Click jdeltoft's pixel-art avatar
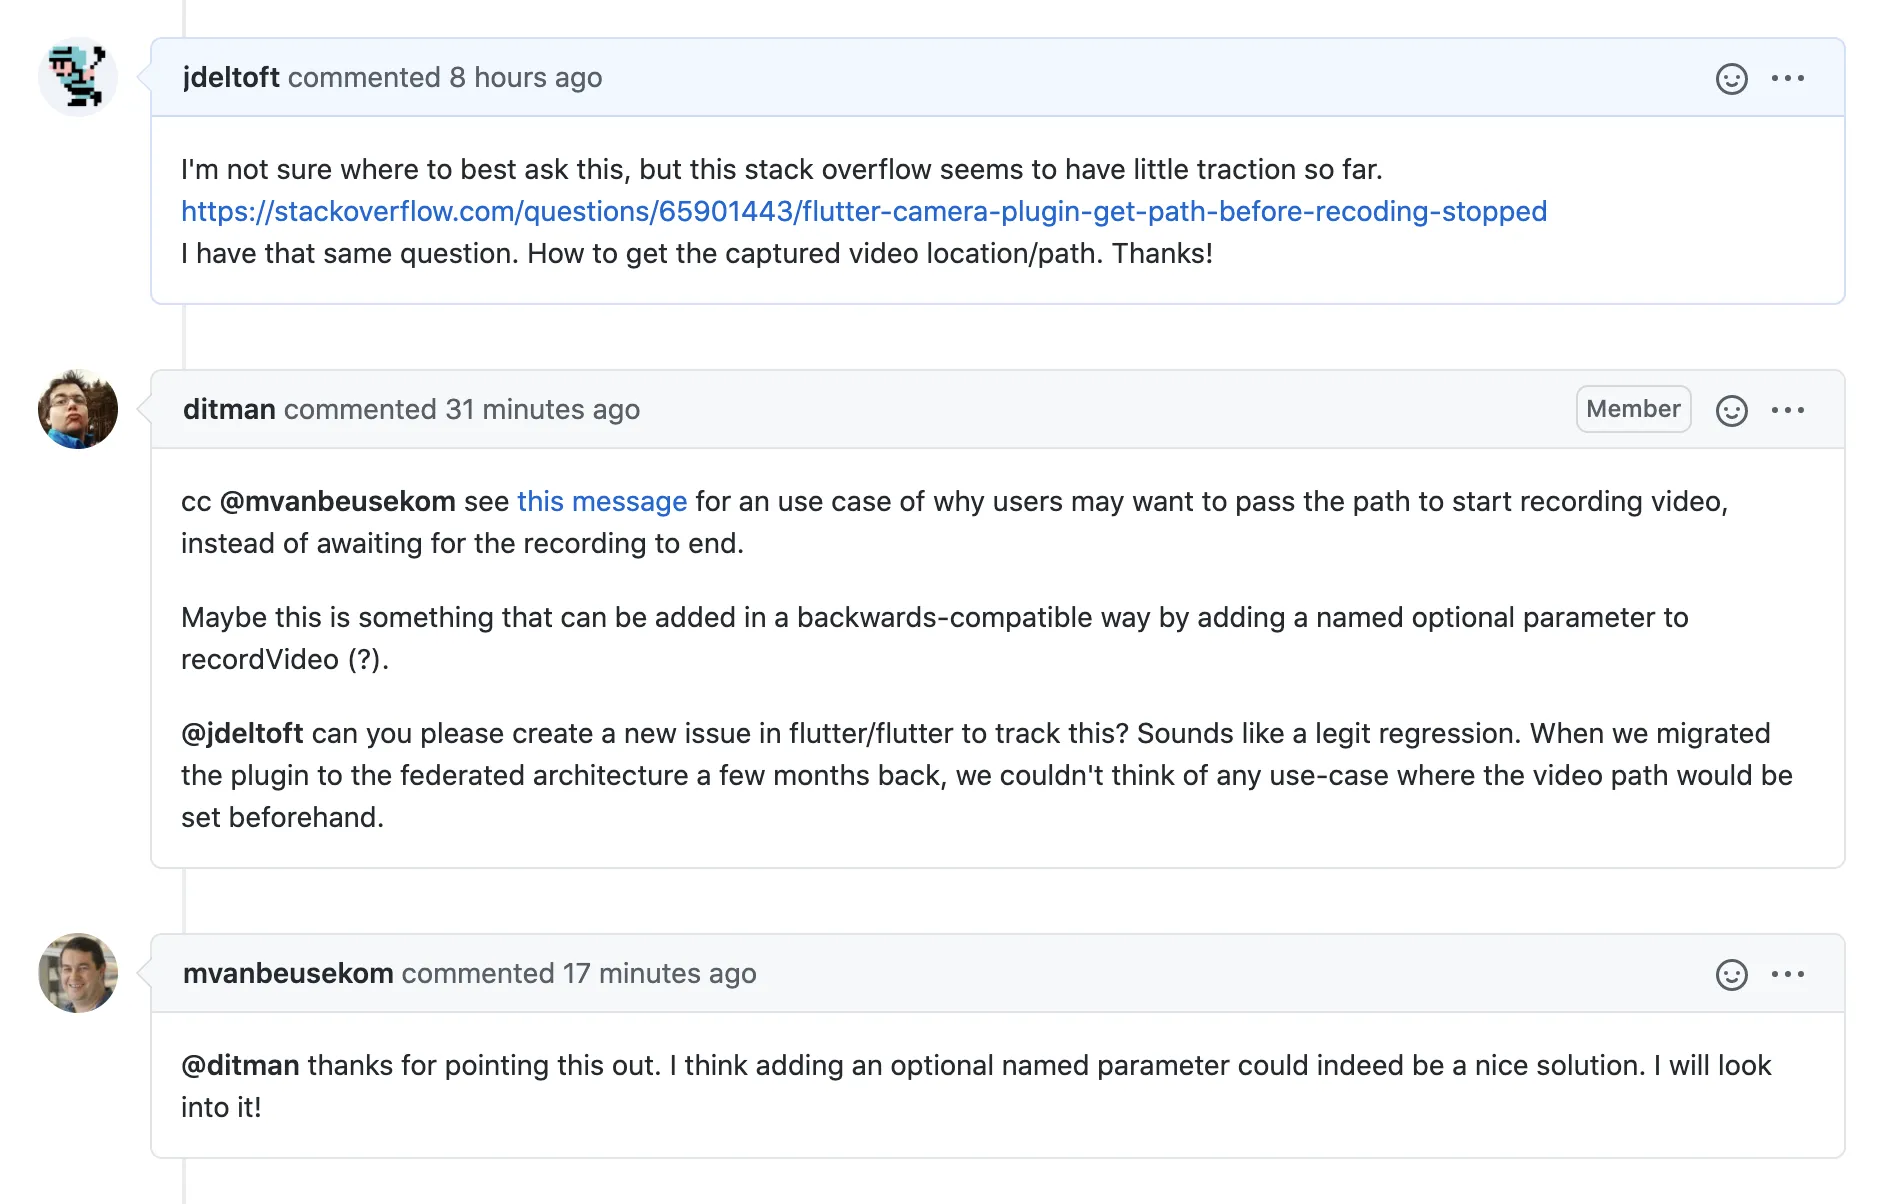 [x=78, y=77]
